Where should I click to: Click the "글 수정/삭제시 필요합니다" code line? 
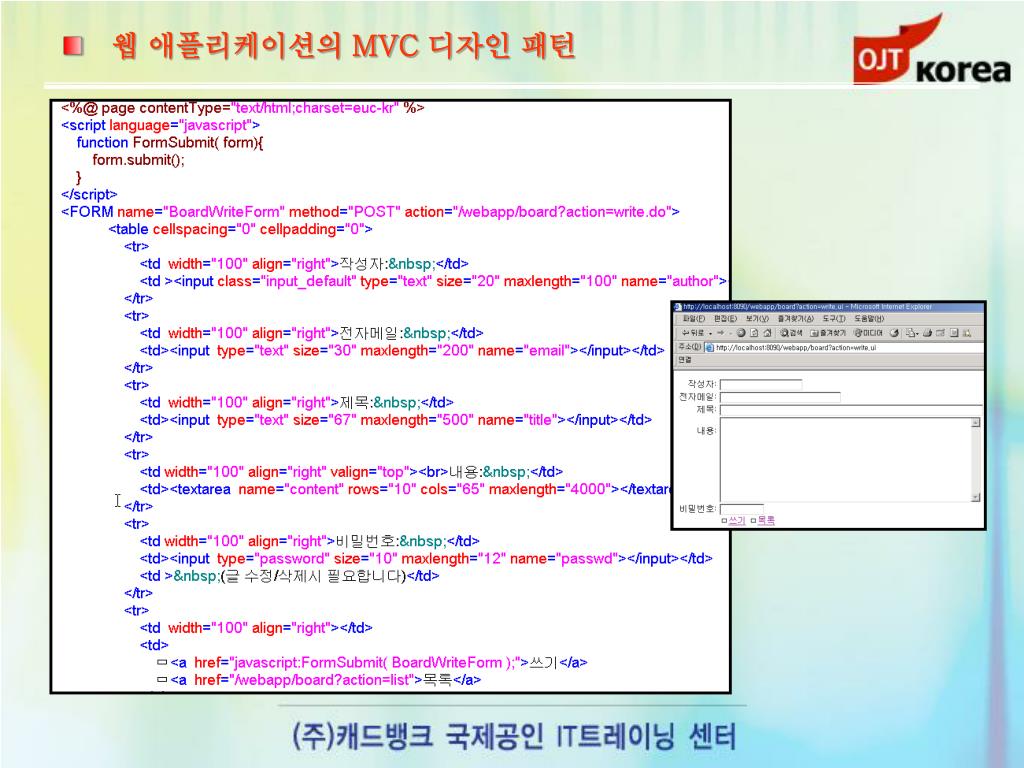(289, 576)
